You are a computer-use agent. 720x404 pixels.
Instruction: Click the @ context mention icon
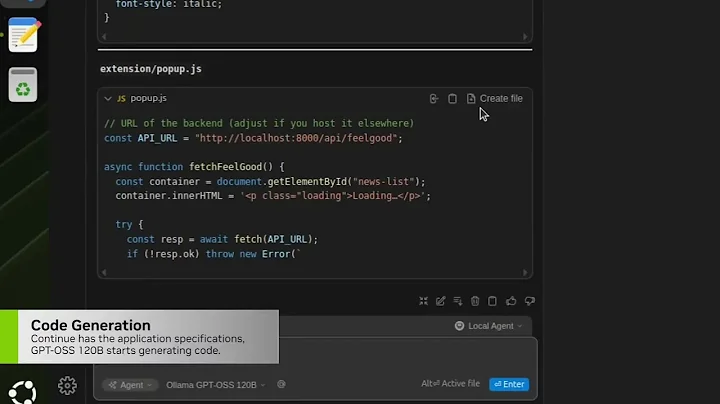pos(281,384)
